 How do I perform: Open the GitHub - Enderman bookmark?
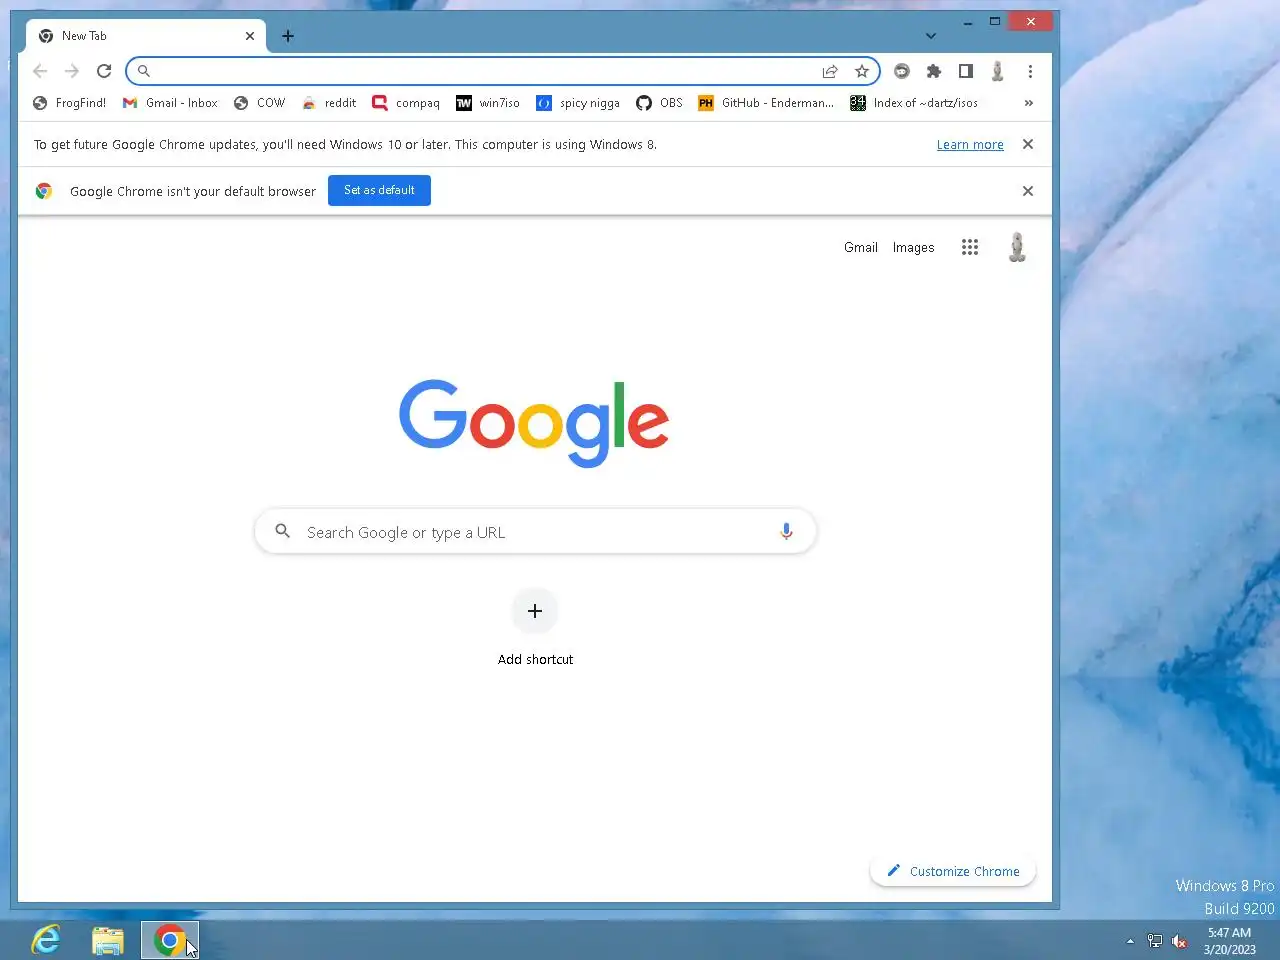pyautogui.click(x=766, y=103)
